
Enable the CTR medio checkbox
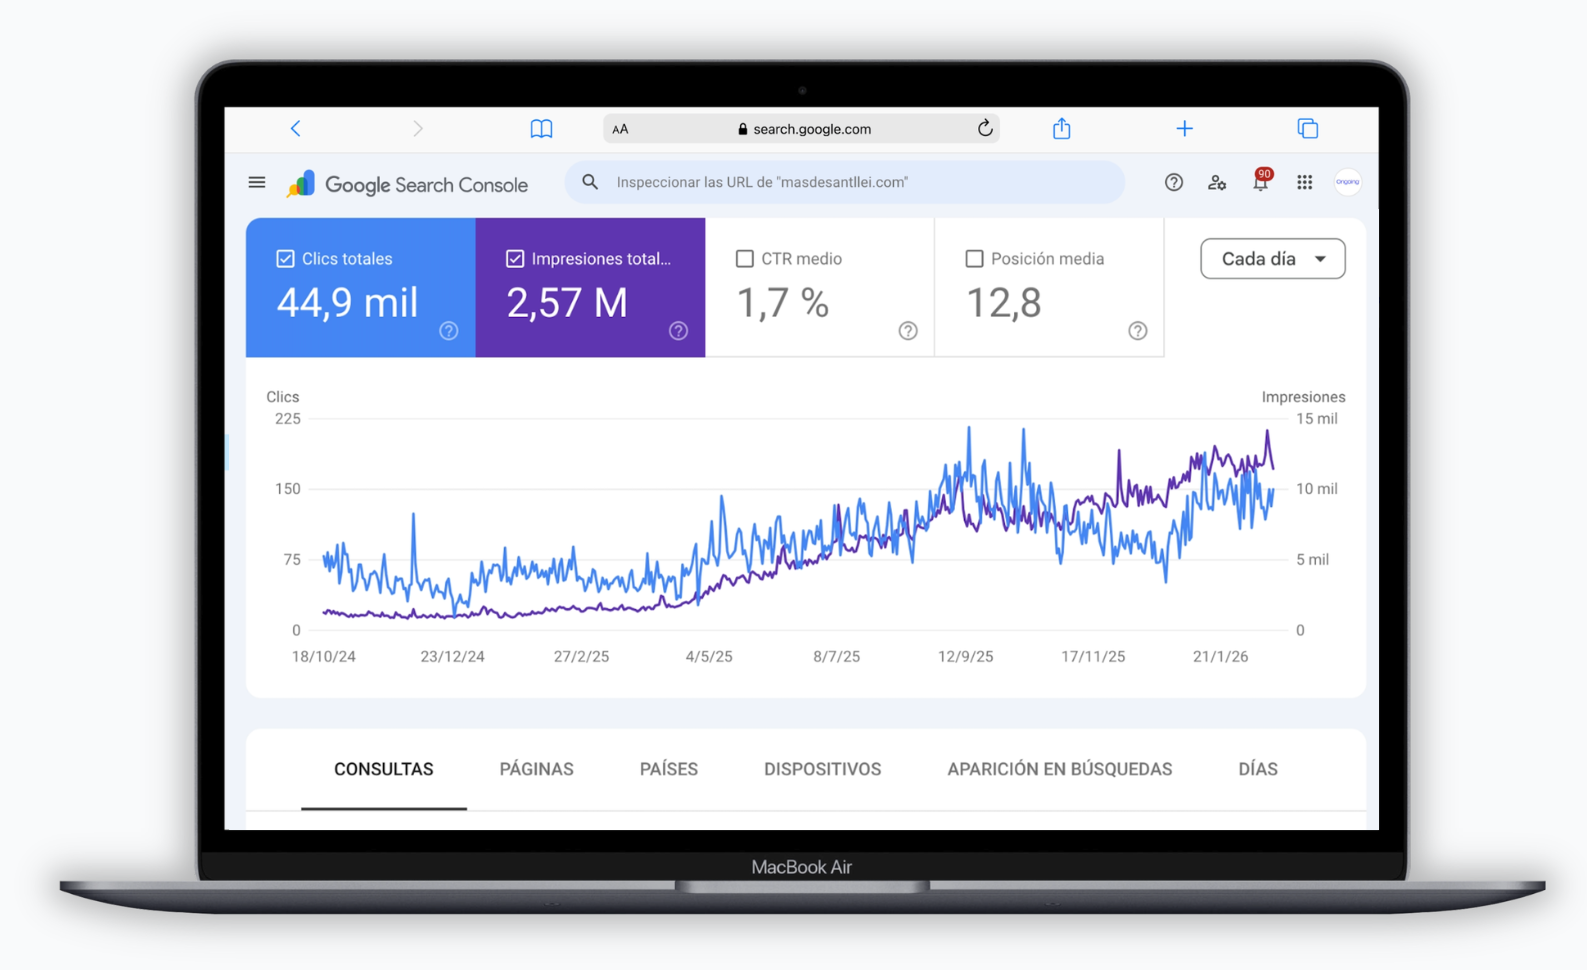click(745, 259)
